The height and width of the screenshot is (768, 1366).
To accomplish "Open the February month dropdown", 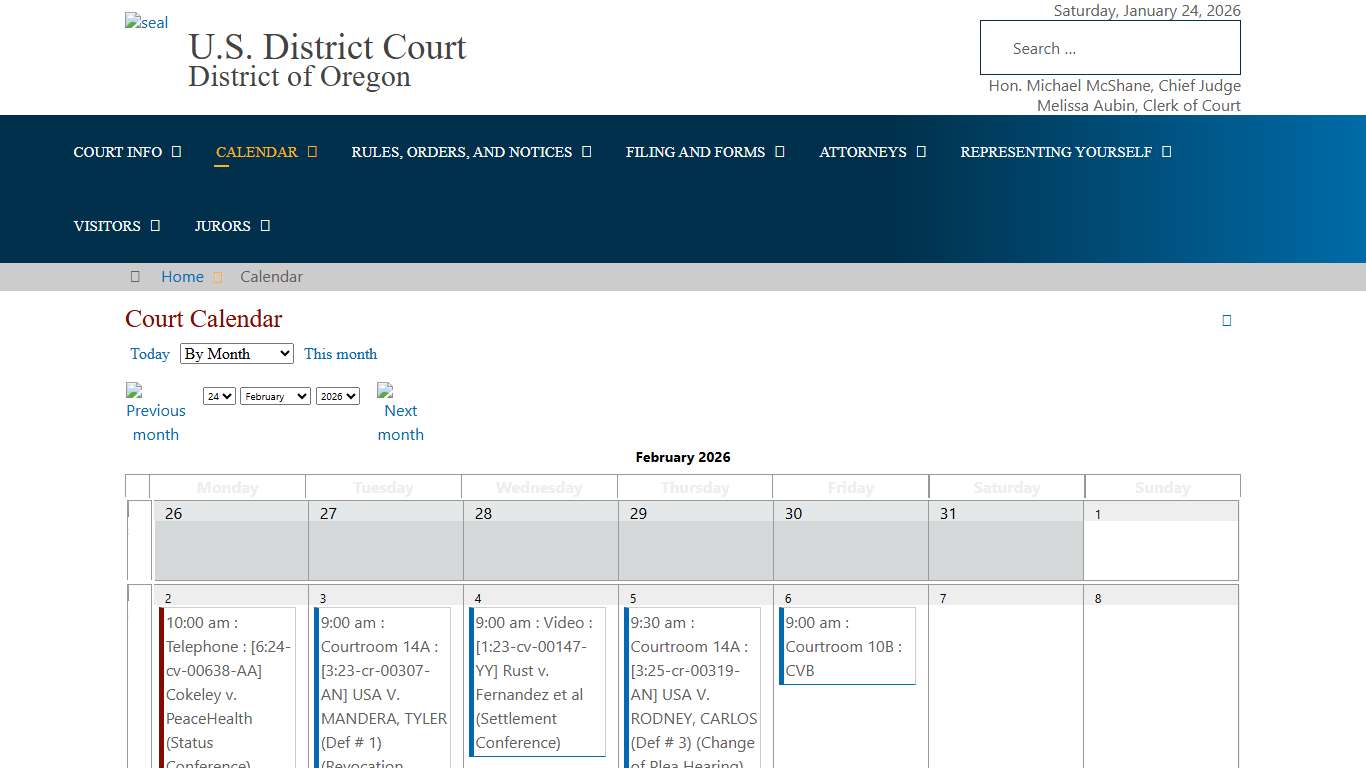I will pyautogui.click(x=275, y=397).
